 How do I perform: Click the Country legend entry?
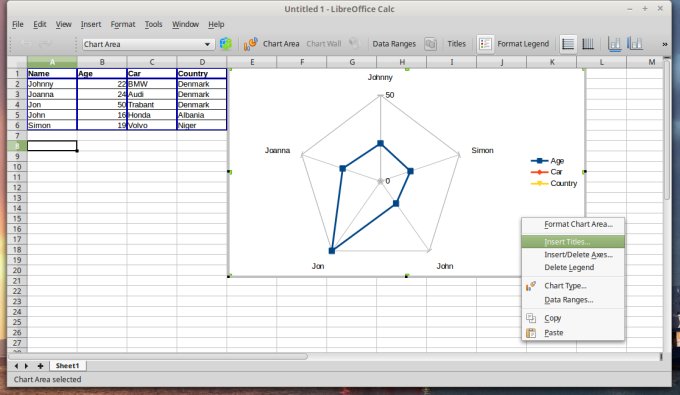coord(554,183)
